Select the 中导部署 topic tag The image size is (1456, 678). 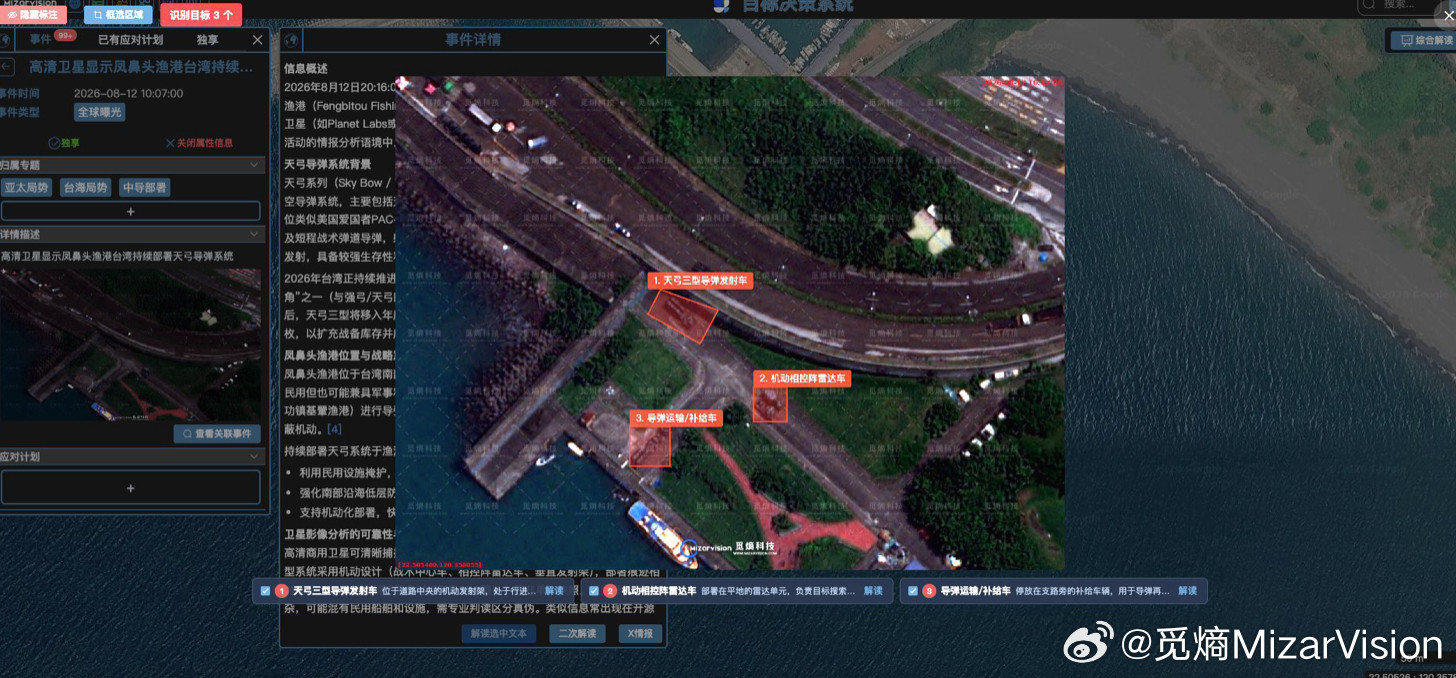click(144, 187)
